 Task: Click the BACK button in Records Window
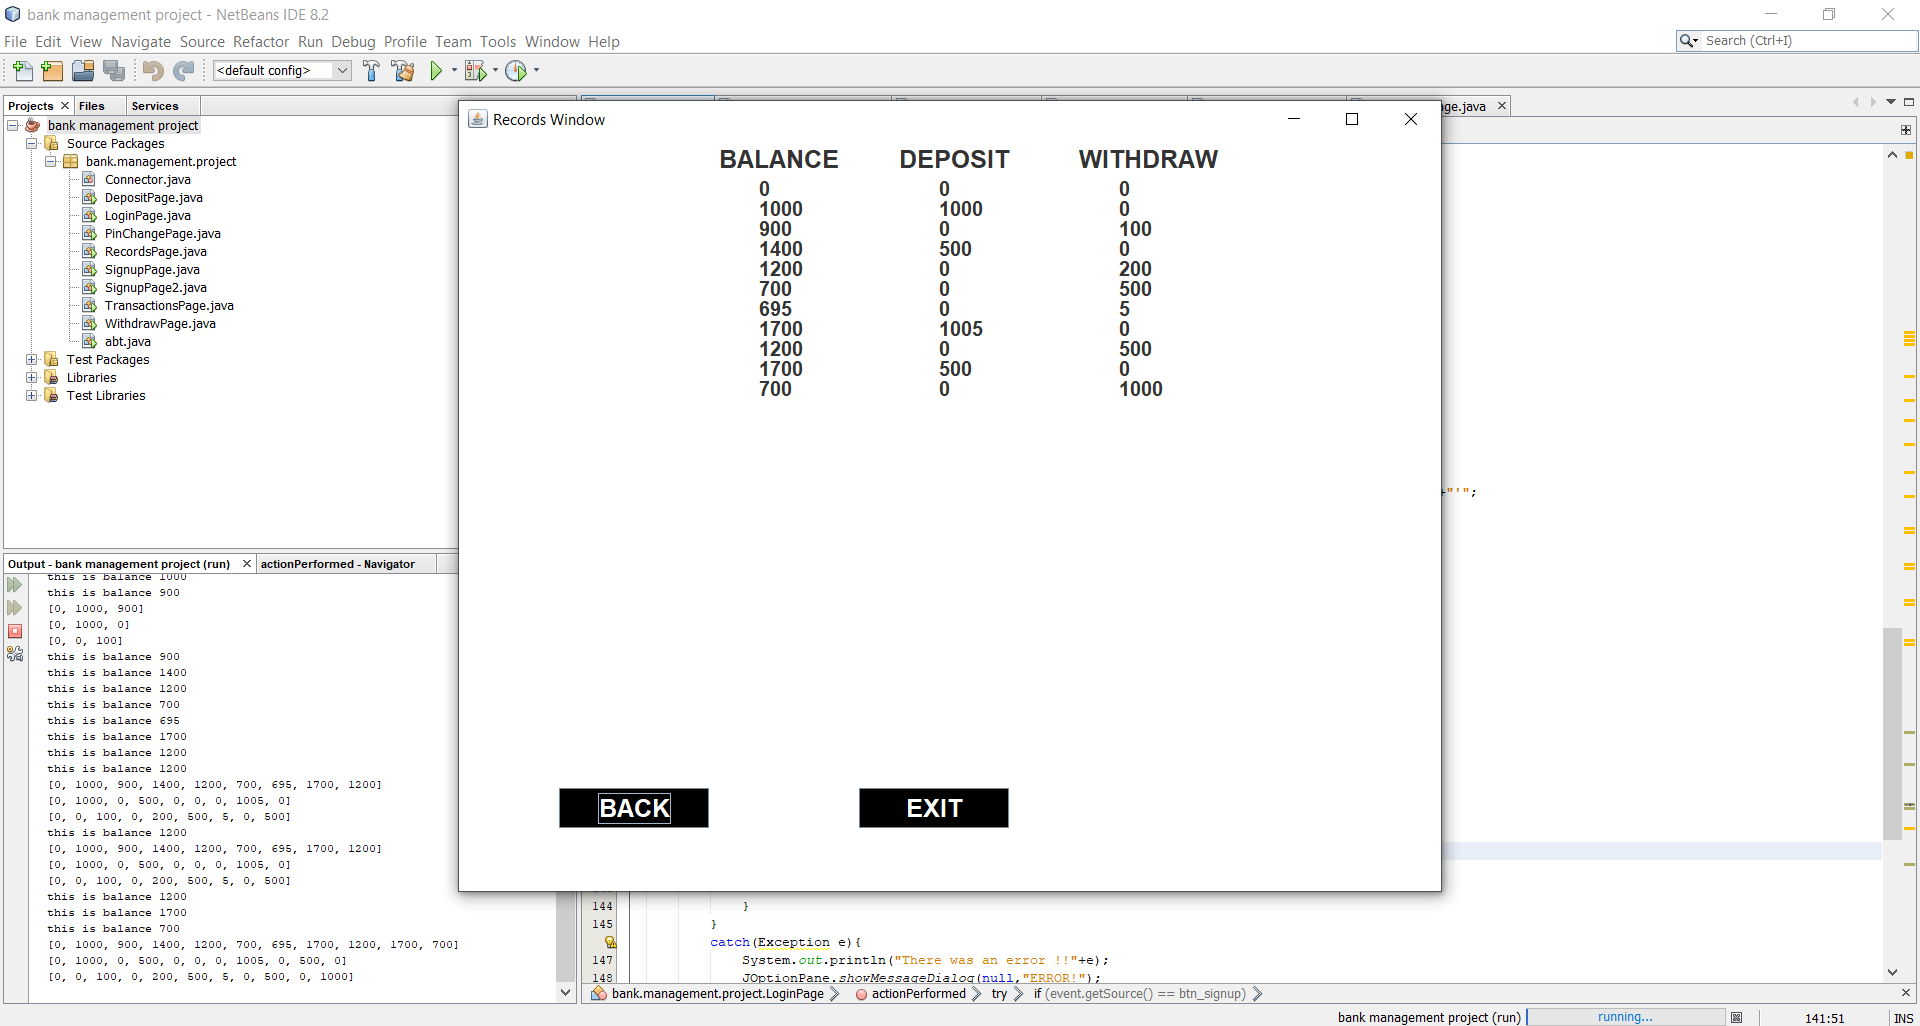[633, 808]
